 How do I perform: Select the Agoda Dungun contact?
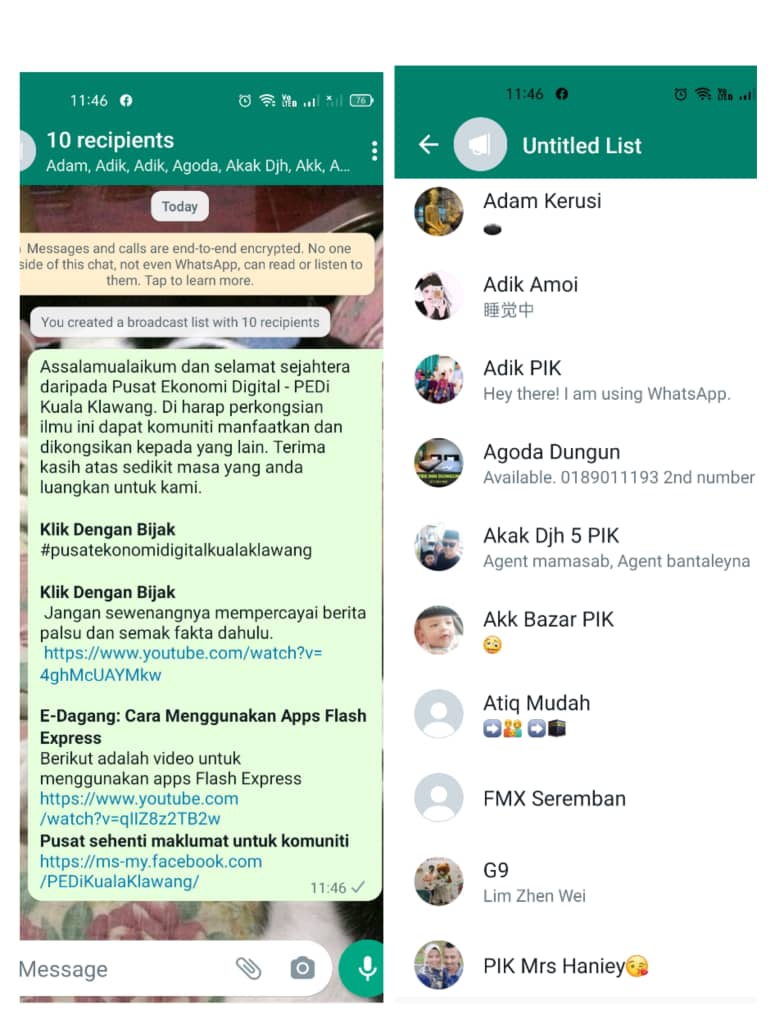[x=575, y=463]
